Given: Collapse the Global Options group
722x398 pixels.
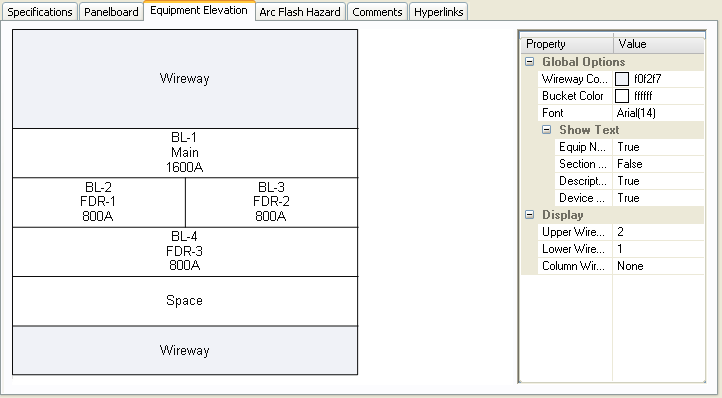Looking at the screenshot, I should tap(530, 62).
